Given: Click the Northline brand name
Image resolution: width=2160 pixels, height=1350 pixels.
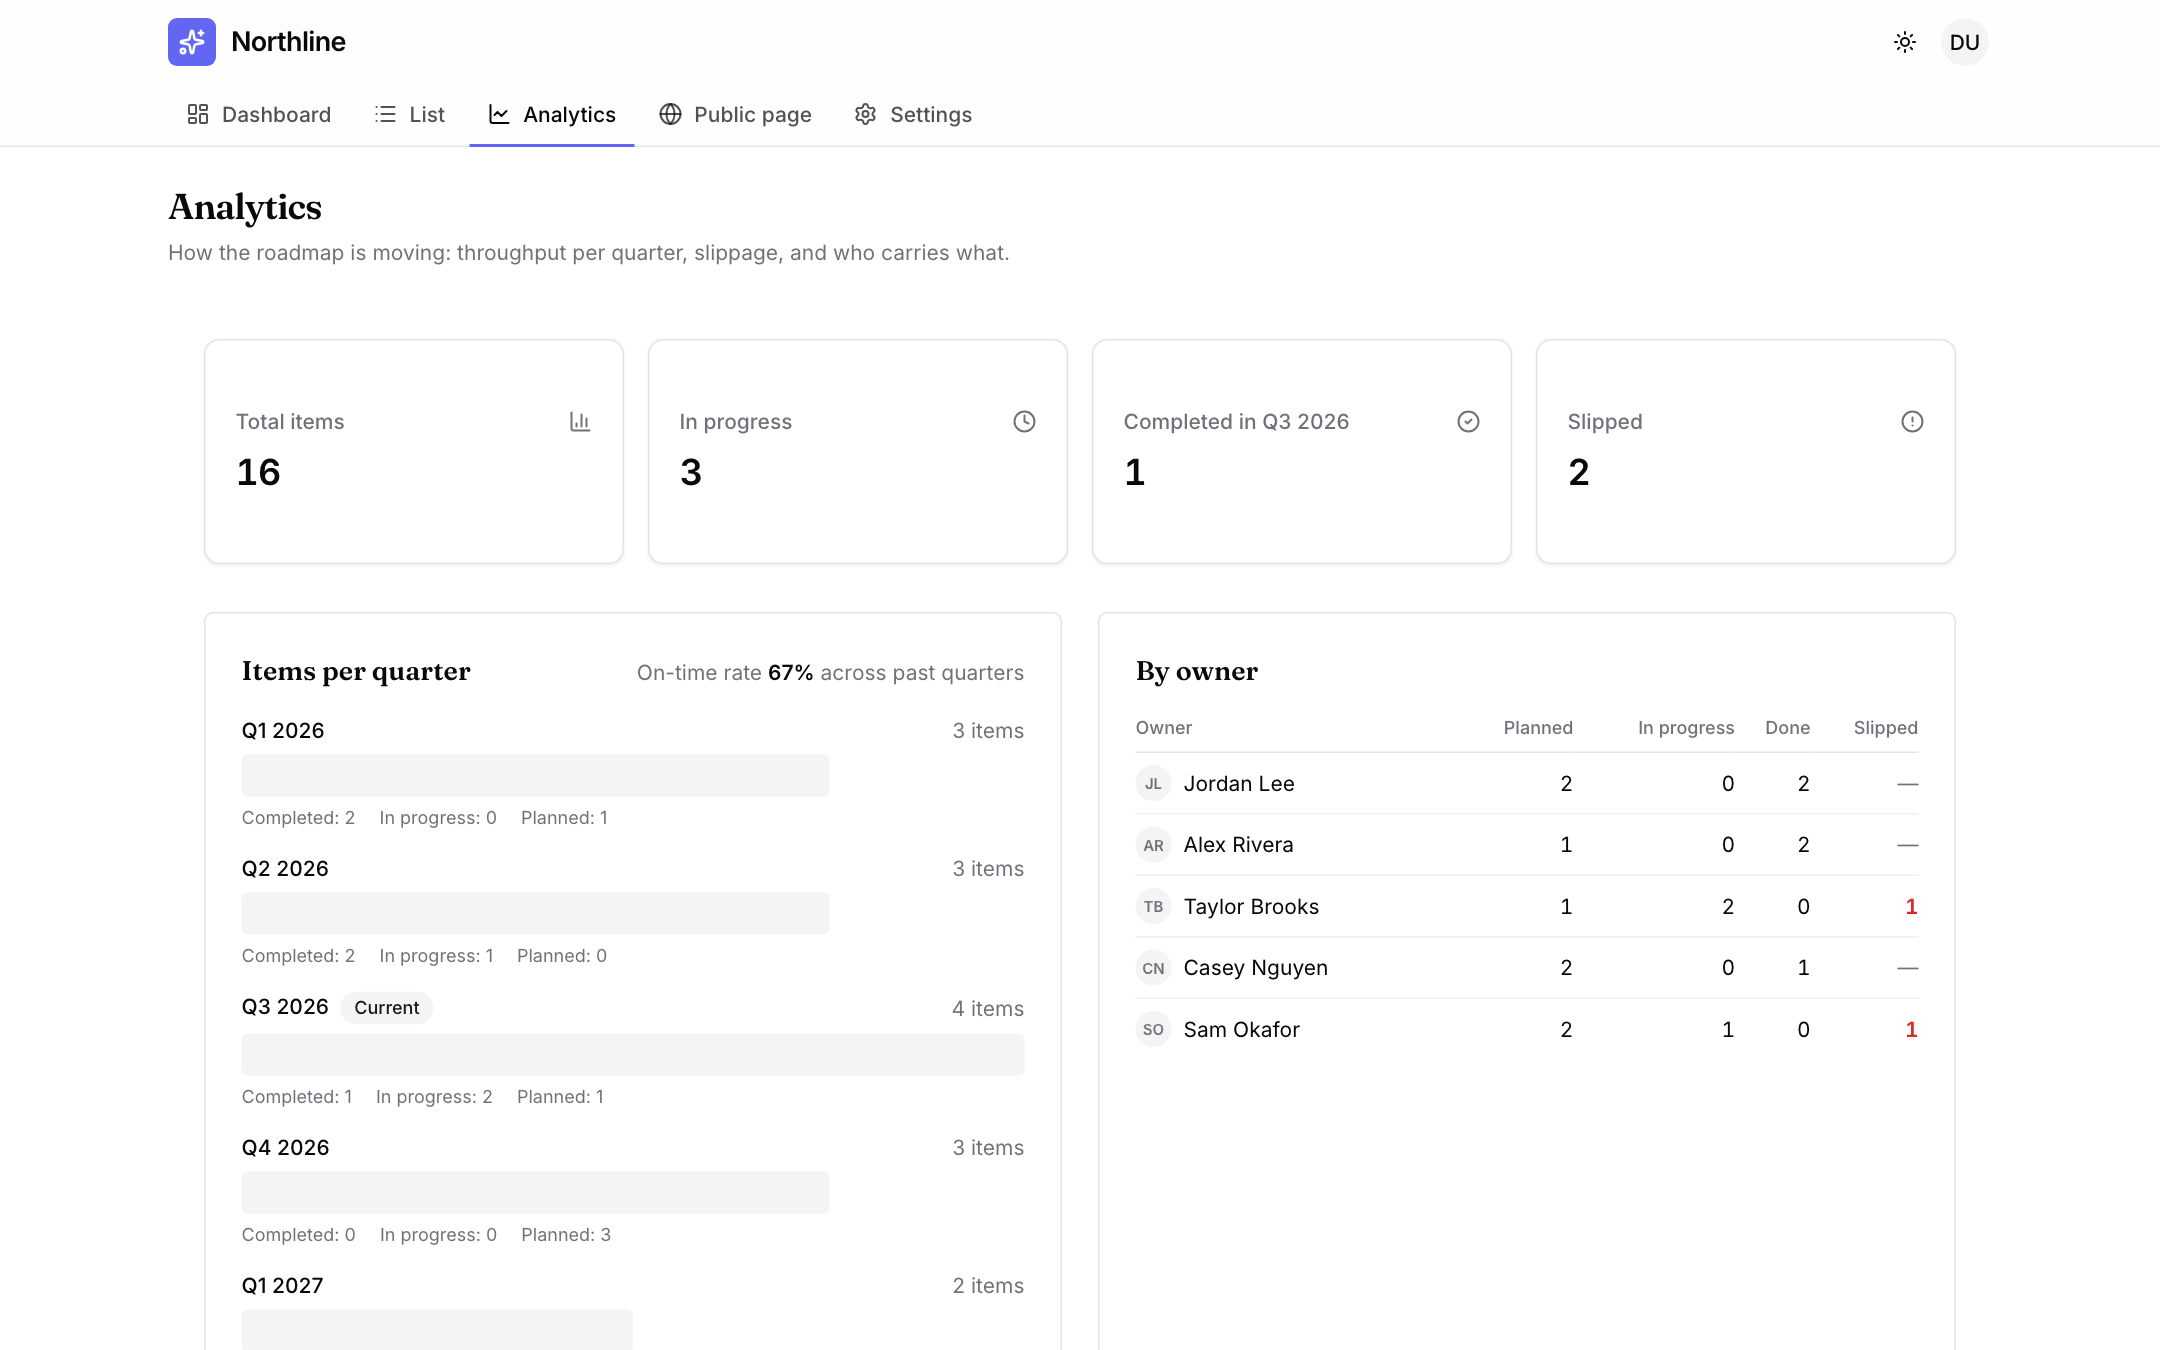Looking at the screenshot, I should click(288, 42).
